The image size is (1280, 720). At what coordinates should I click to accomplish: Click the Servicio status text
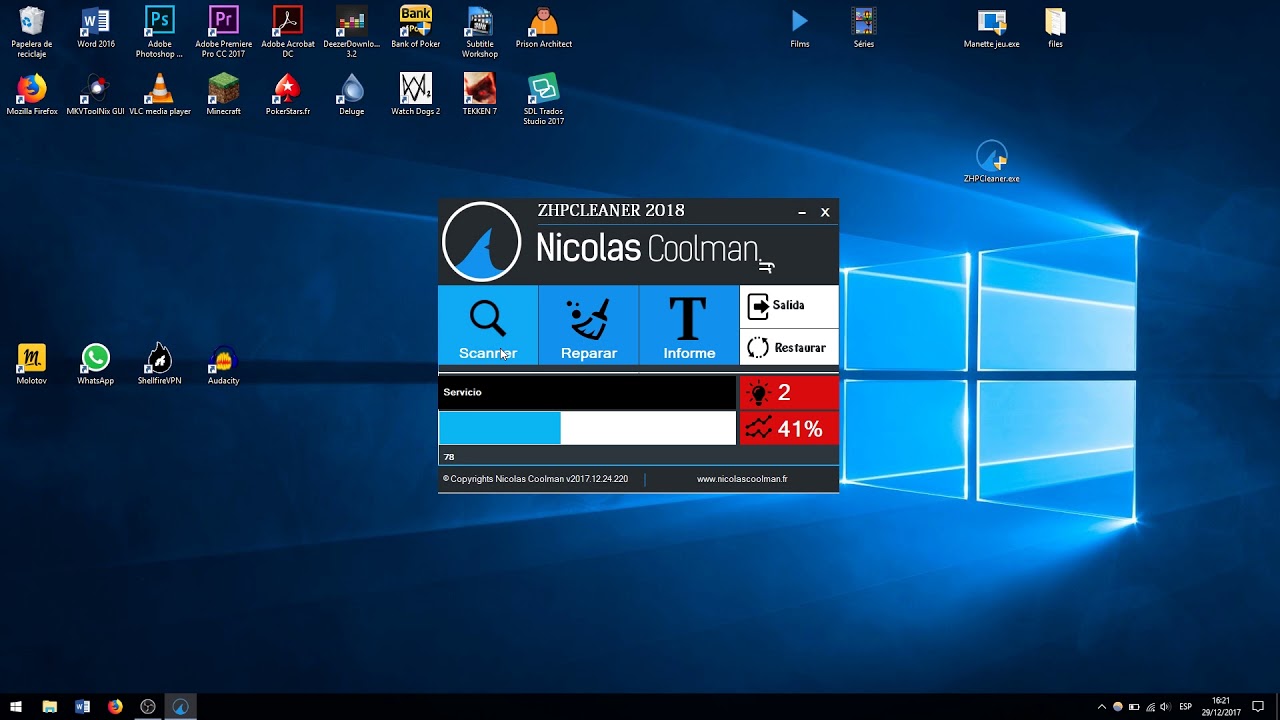pyautogui.click(x=462, y=392)
